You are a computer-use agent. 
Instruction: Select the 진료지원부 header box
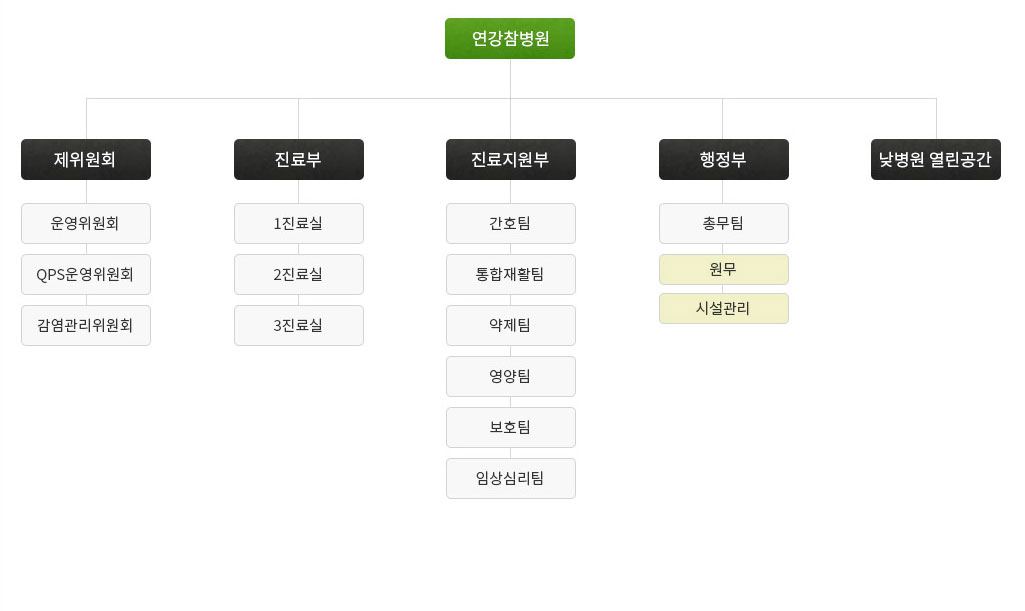[x=511, y=159]
